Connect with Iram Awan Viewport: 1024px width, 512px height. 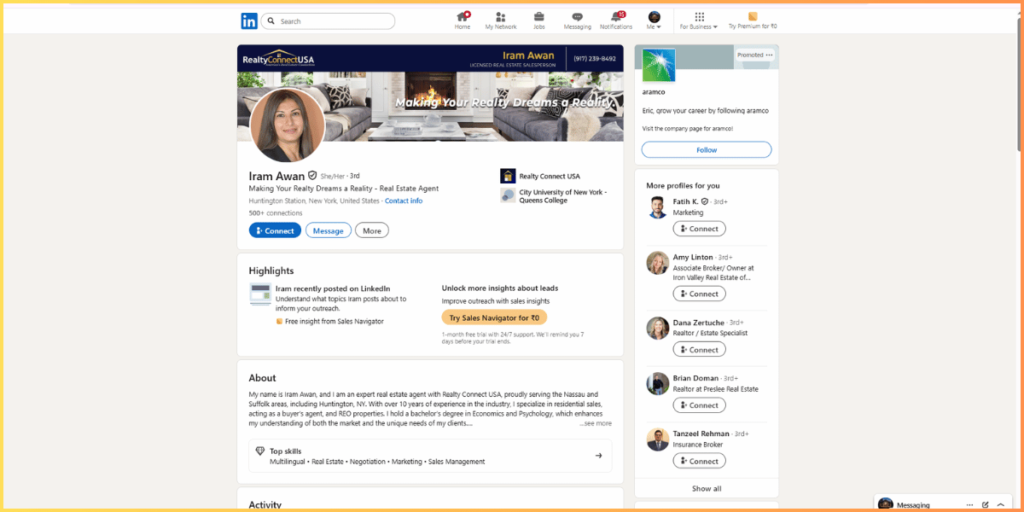tap(274, 230)
